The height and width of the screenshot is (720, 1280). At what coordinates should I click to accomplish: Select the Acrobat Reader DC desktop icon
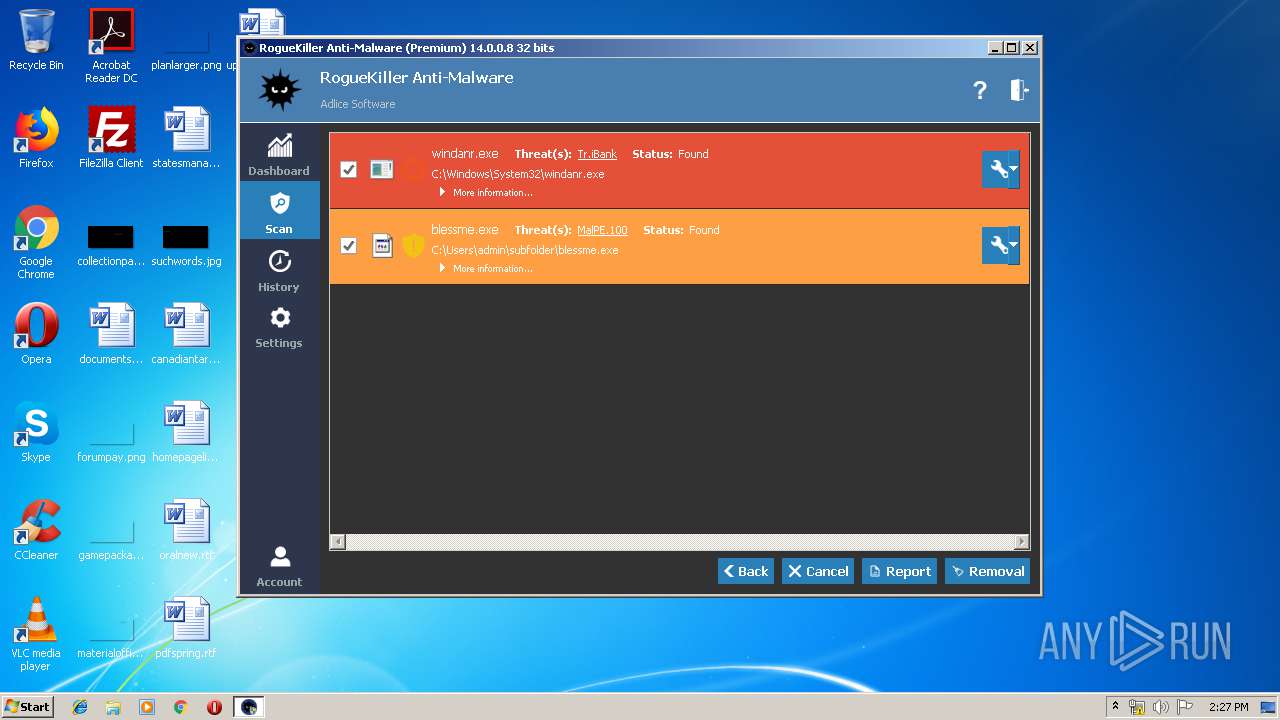point(111,46)
